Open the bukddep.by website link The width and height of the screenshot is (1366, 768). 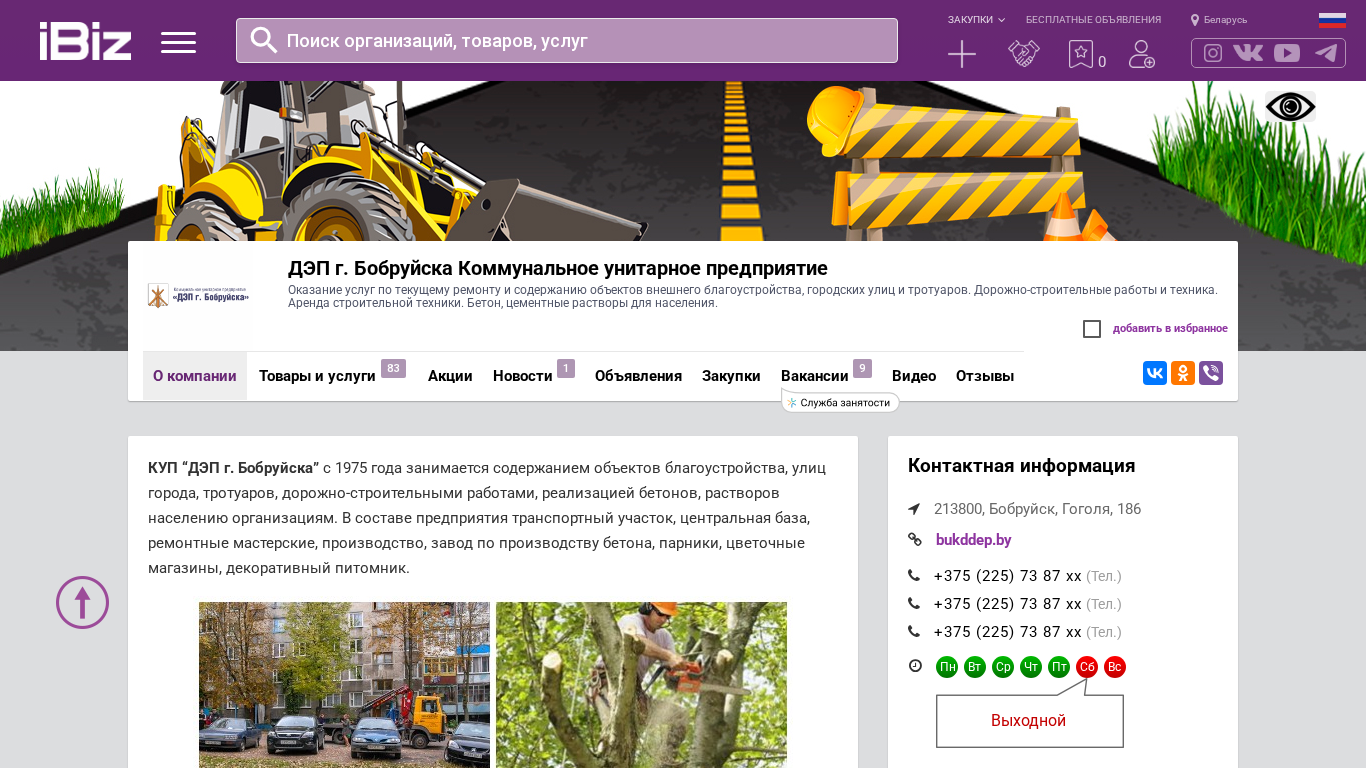click(x=973, y=540)
